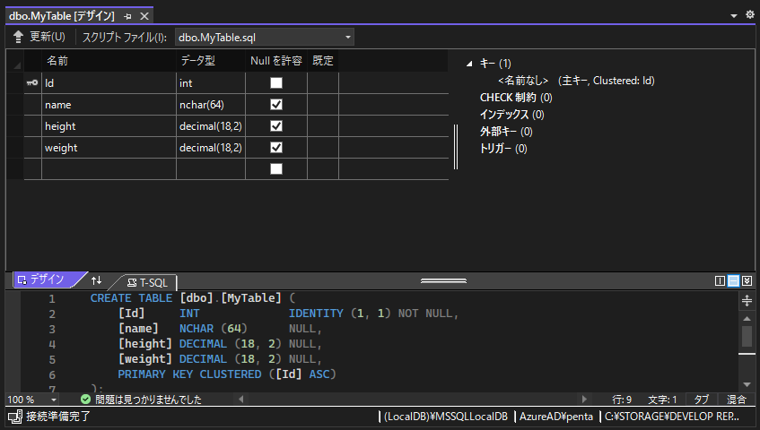The width and height of the screenshot is (760, 430).
Task: Select the name column name cell
Action: pyautogui.click(x=109, y=105)
